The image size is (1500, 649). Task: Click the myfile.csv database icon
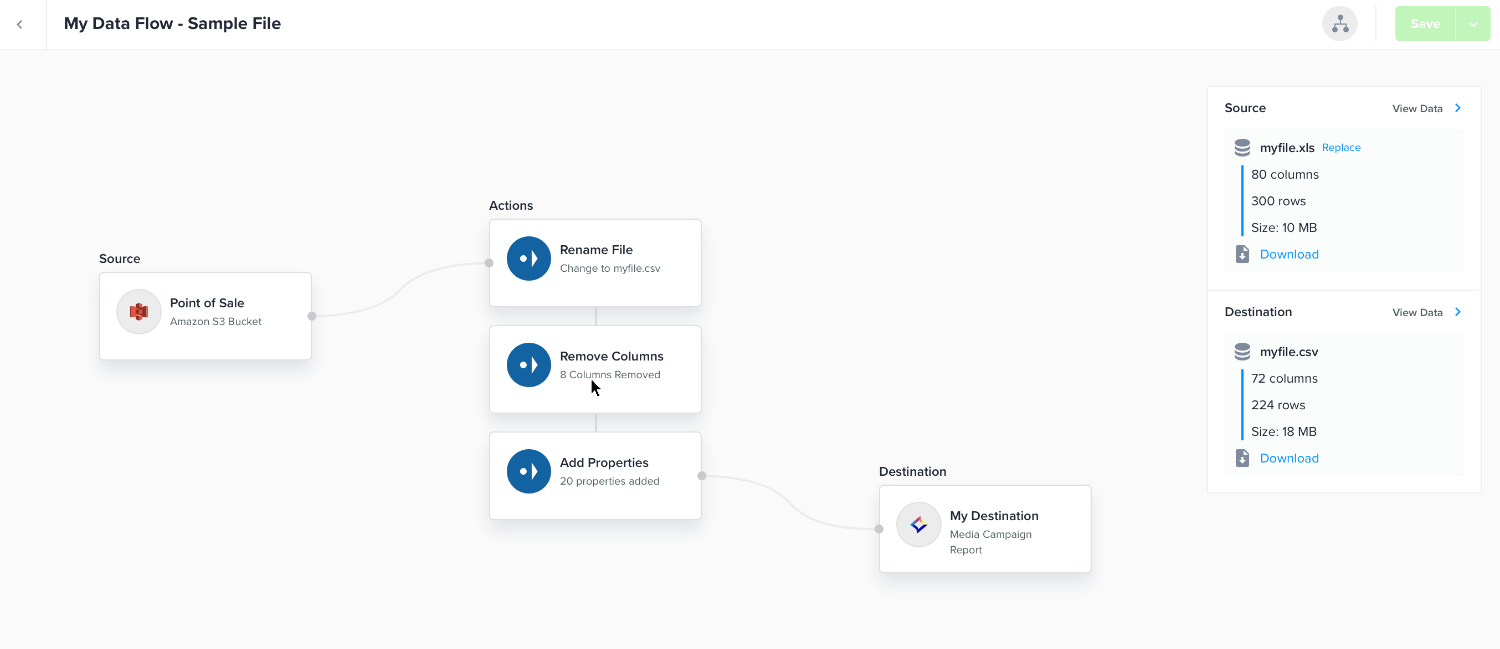(1242, 352)
